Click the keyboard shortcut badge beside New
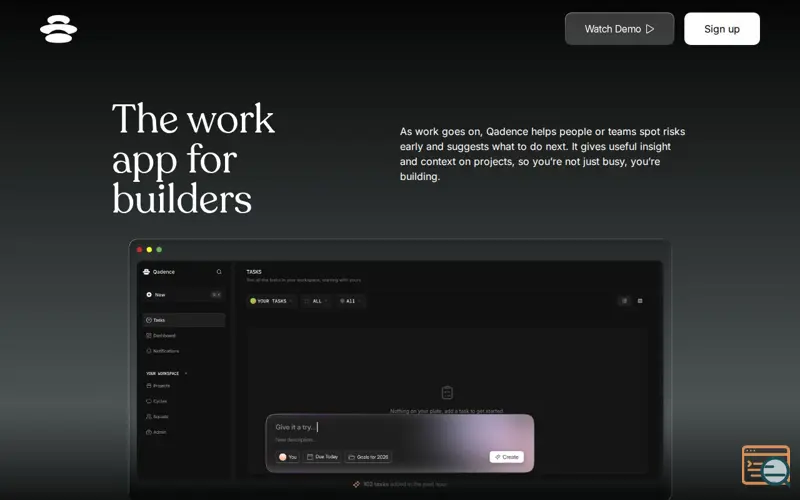This screenshot has width=800, height=500. 216,294
